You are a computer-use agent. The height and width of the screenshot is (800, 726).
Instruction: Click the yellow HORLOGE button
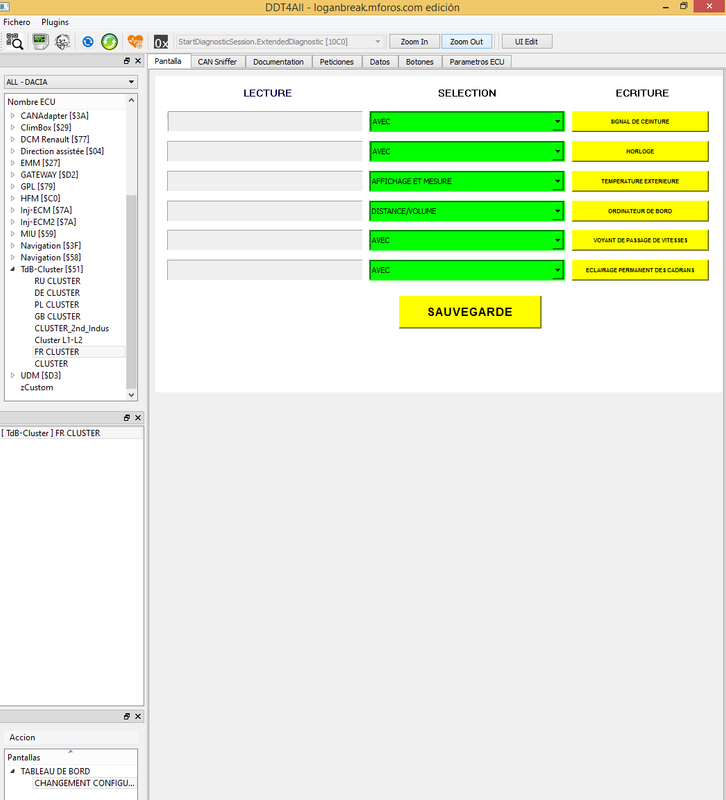click(x=640, y=152)
